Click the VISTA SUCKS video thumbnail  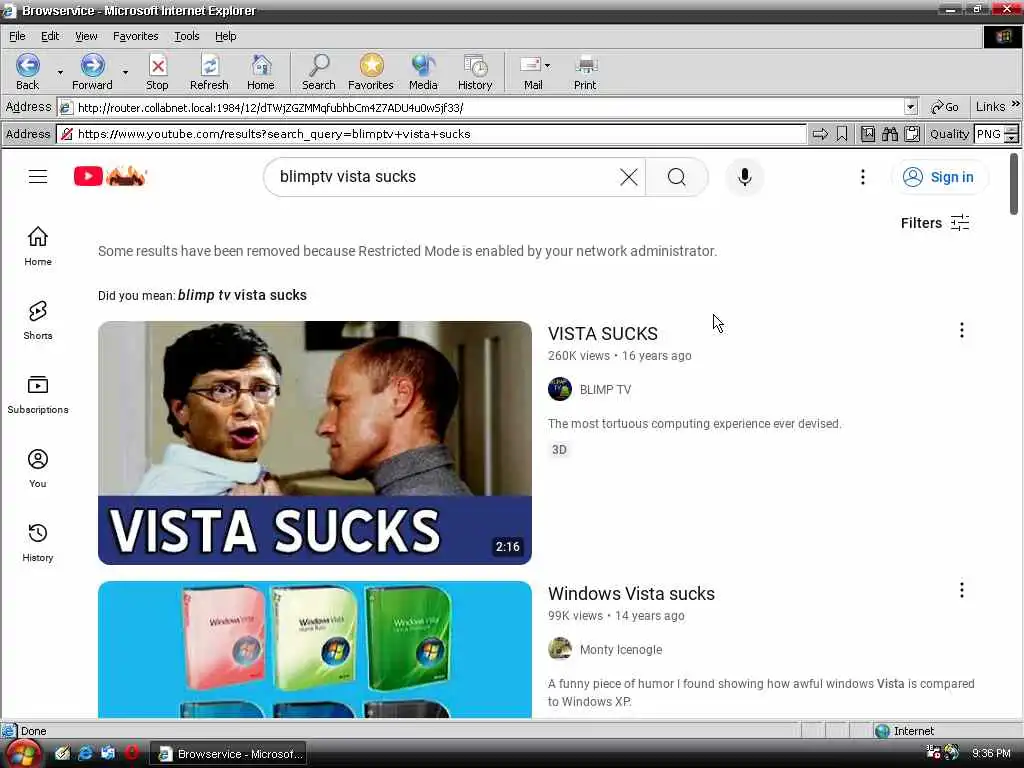315,443
